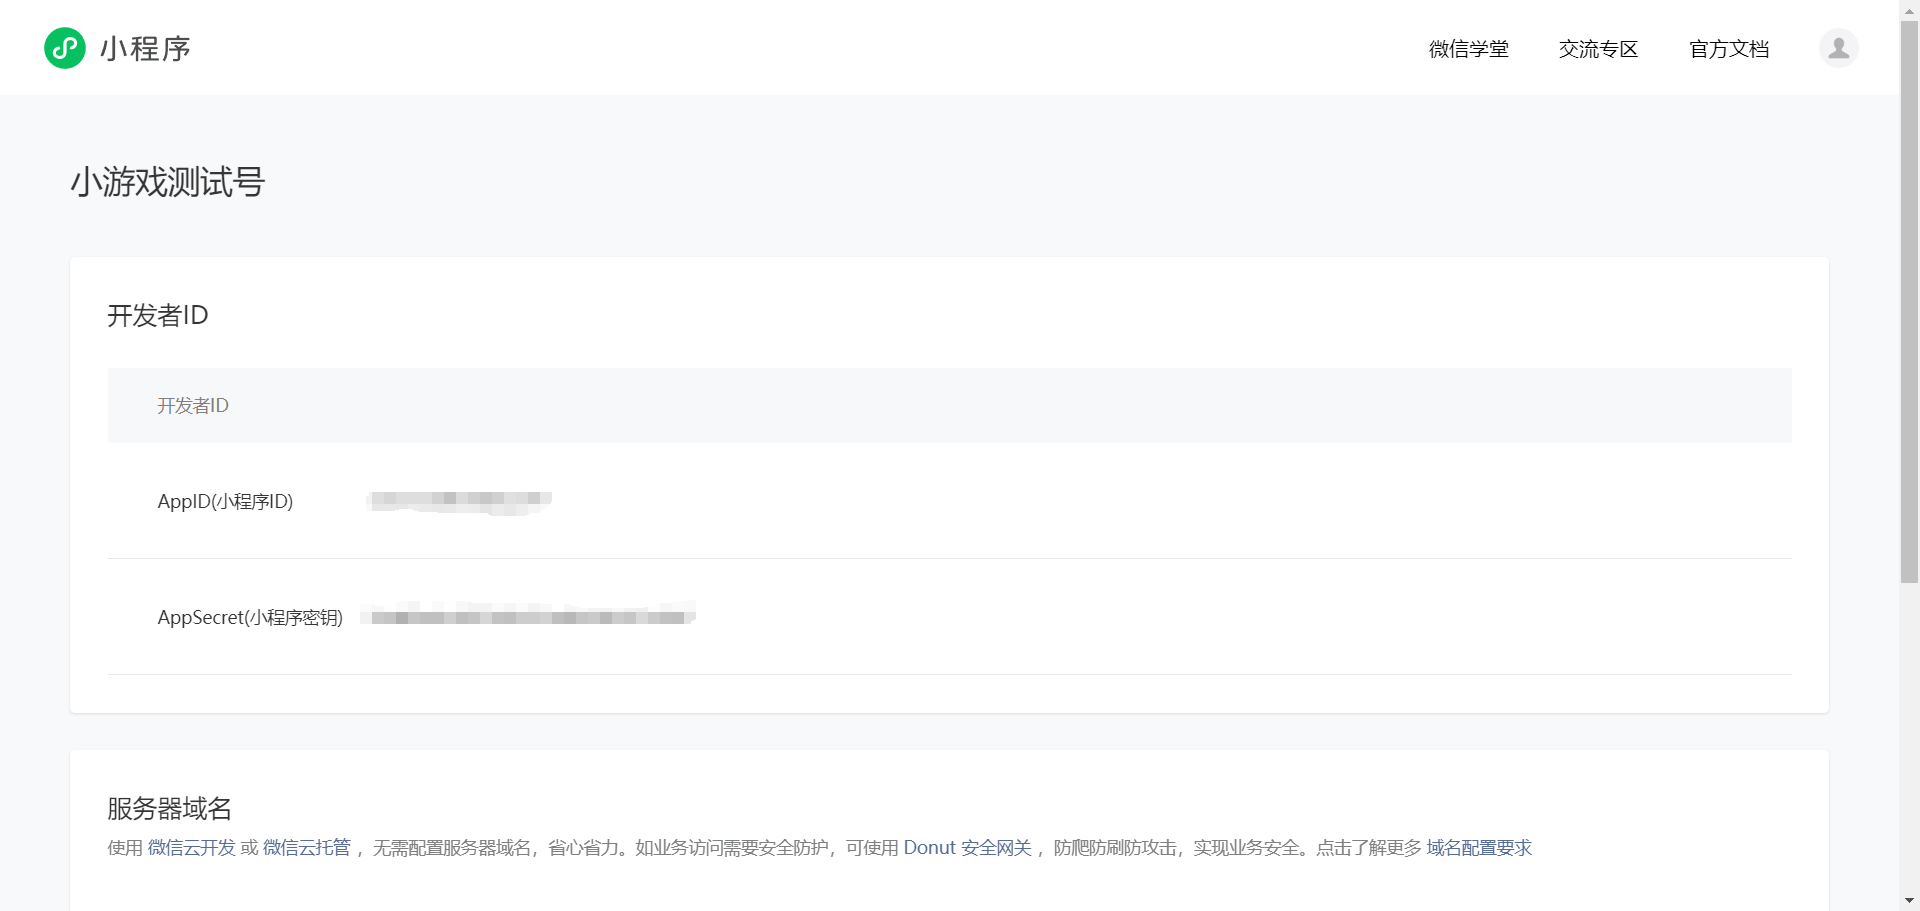1920x911 pixels.
Task: Go to 交流专区 in the top navigation
Action: (1598, 49)
